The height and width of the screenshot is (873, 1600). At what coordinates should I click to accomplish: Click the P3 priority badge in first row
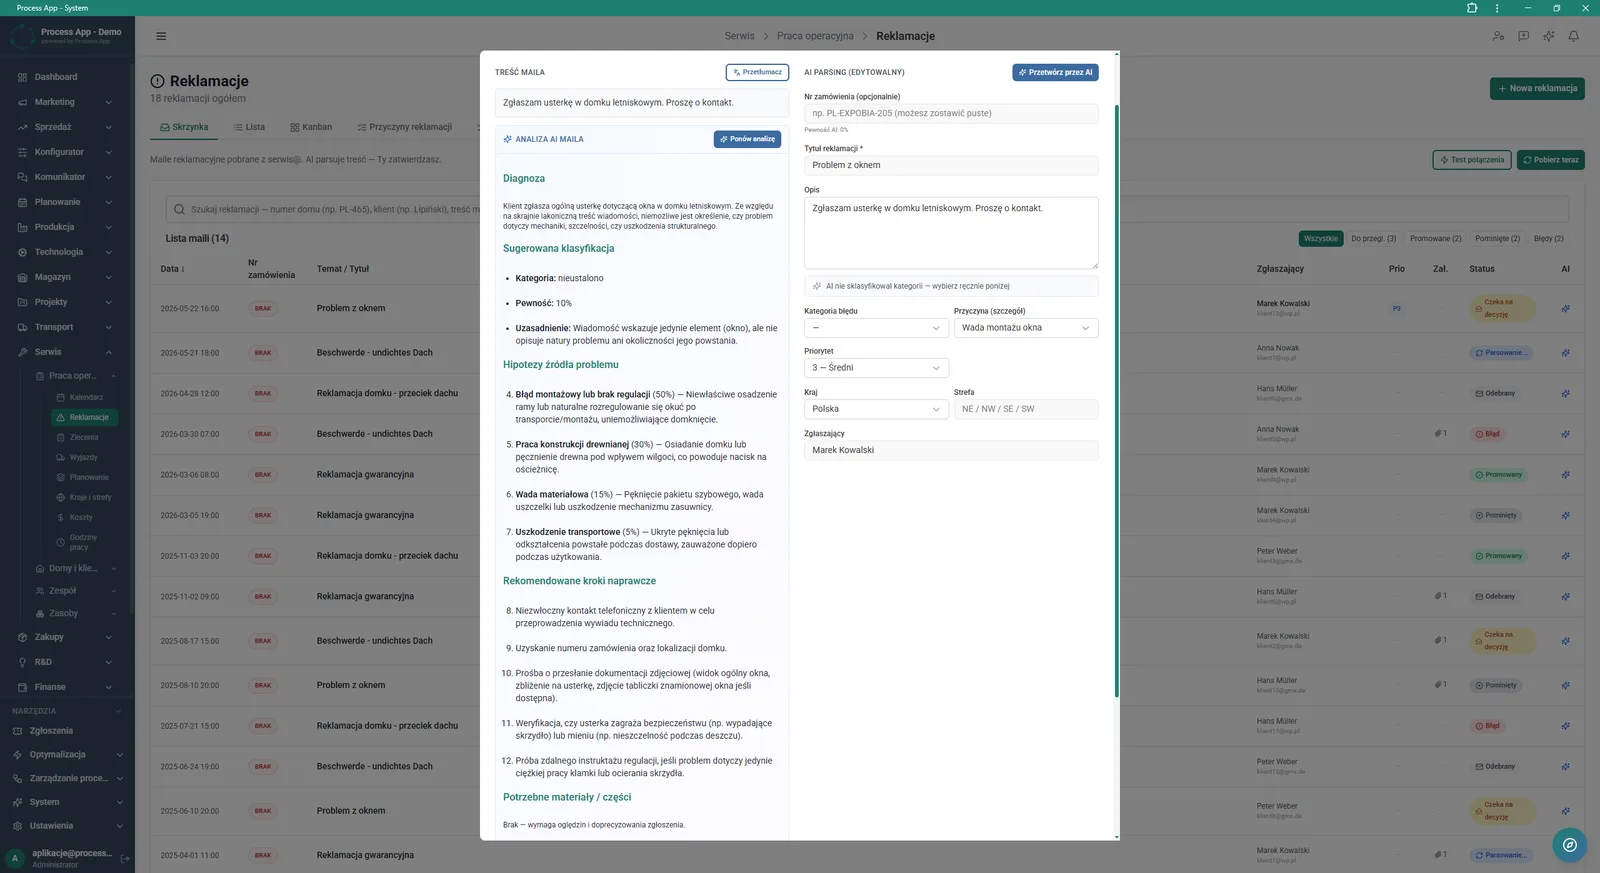click(1397, 308)
